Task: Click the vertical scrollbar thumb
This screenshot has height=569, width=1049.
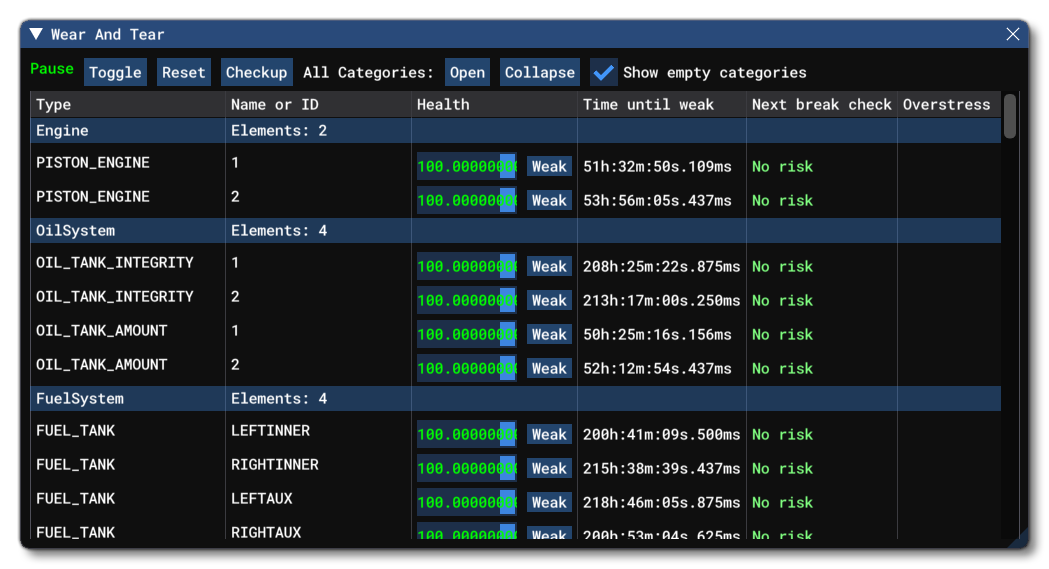Action: 1010,116
